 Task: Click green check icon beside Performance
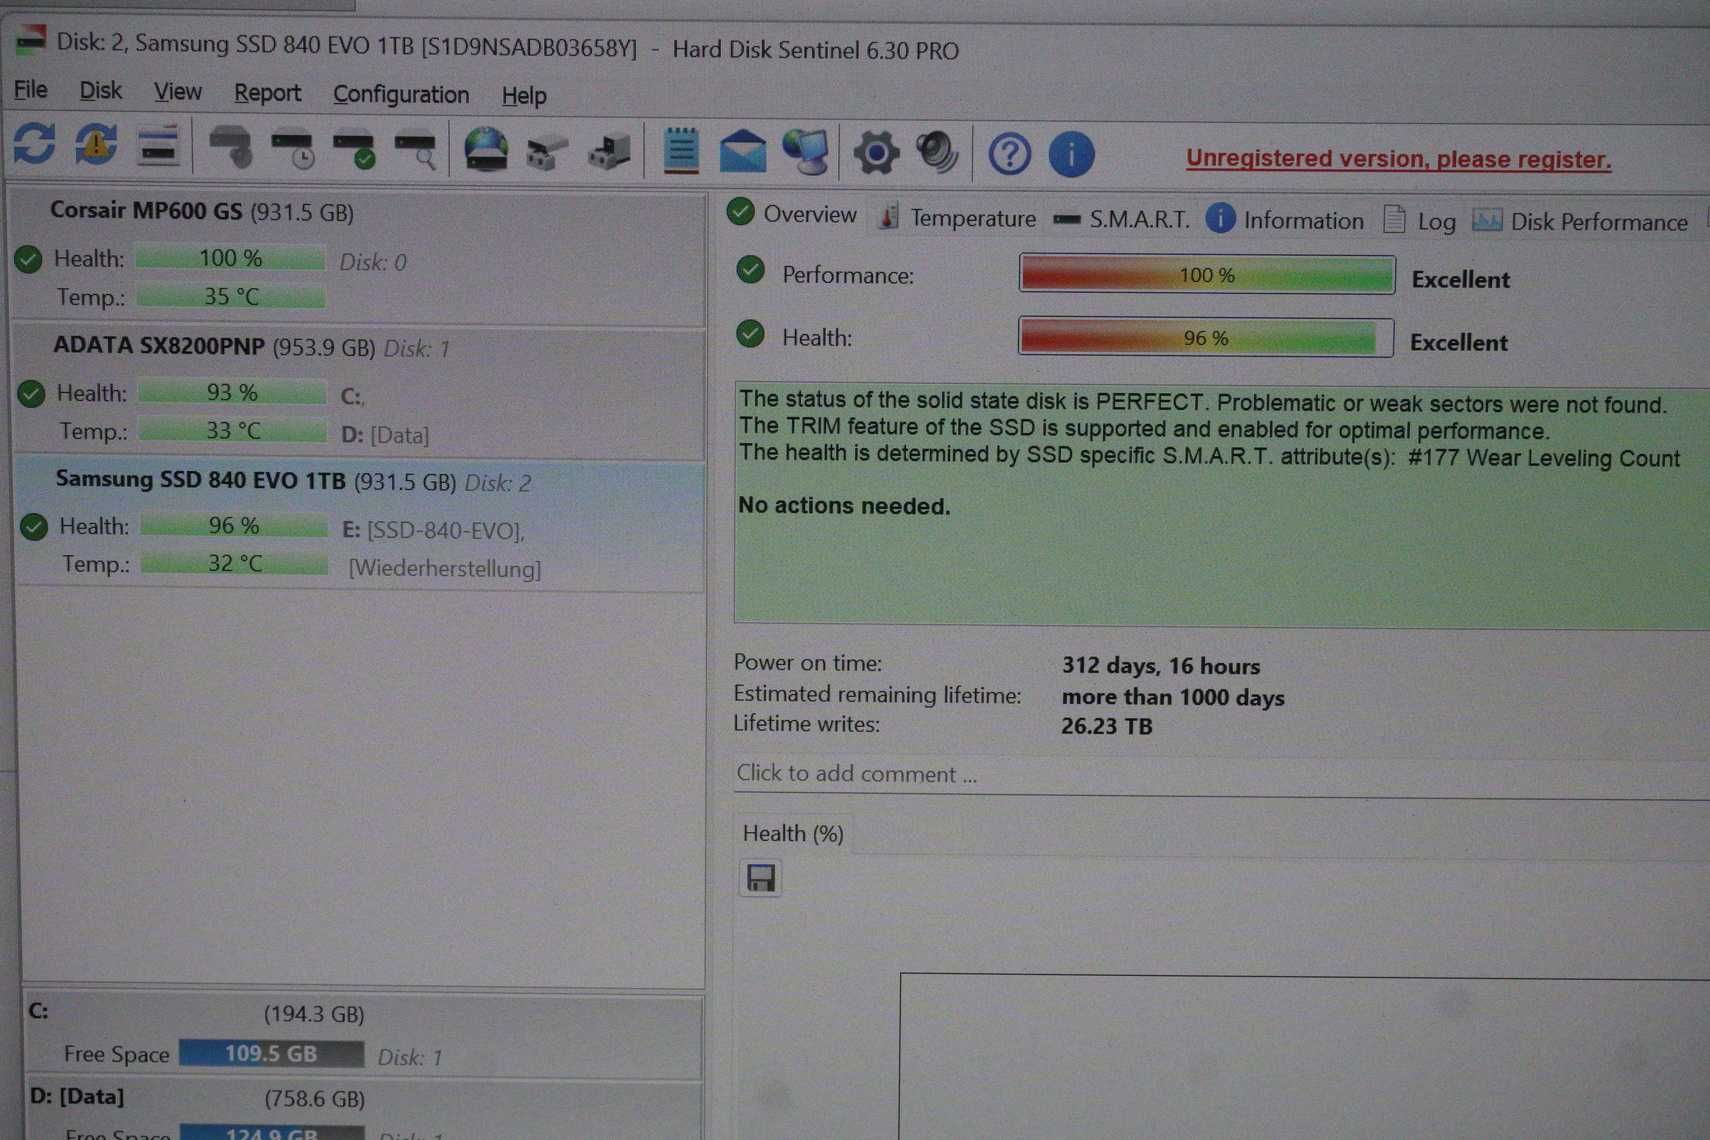coord(750,270)
